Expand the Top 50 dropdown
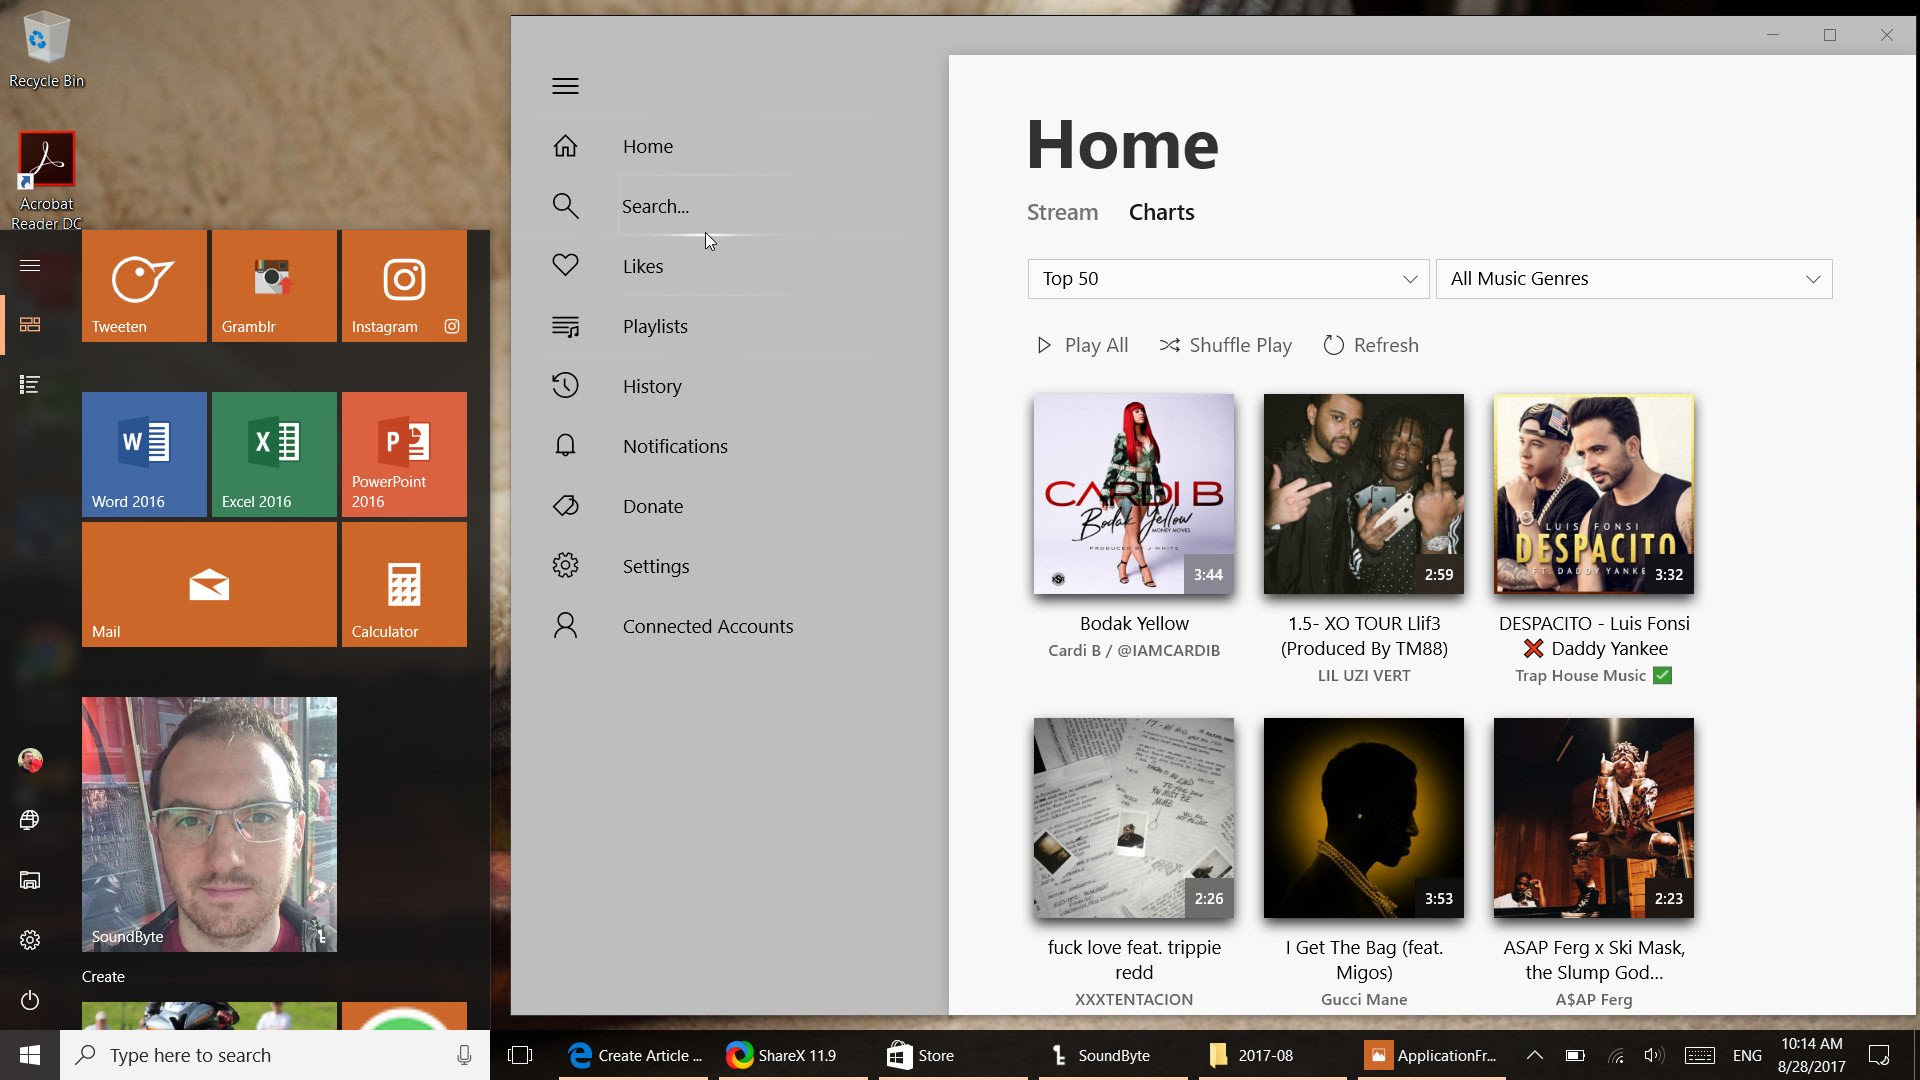The width and height of the screenshot is (1920, 1080). click(x=1228, y=279)
